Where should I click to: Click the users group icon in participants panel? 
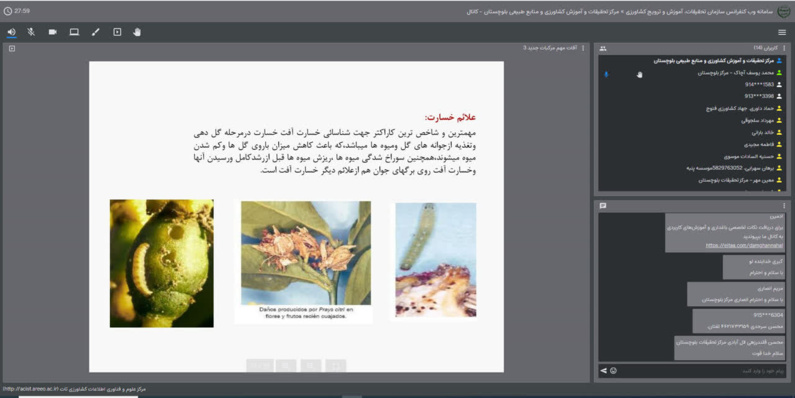click(x=603, y=49)
